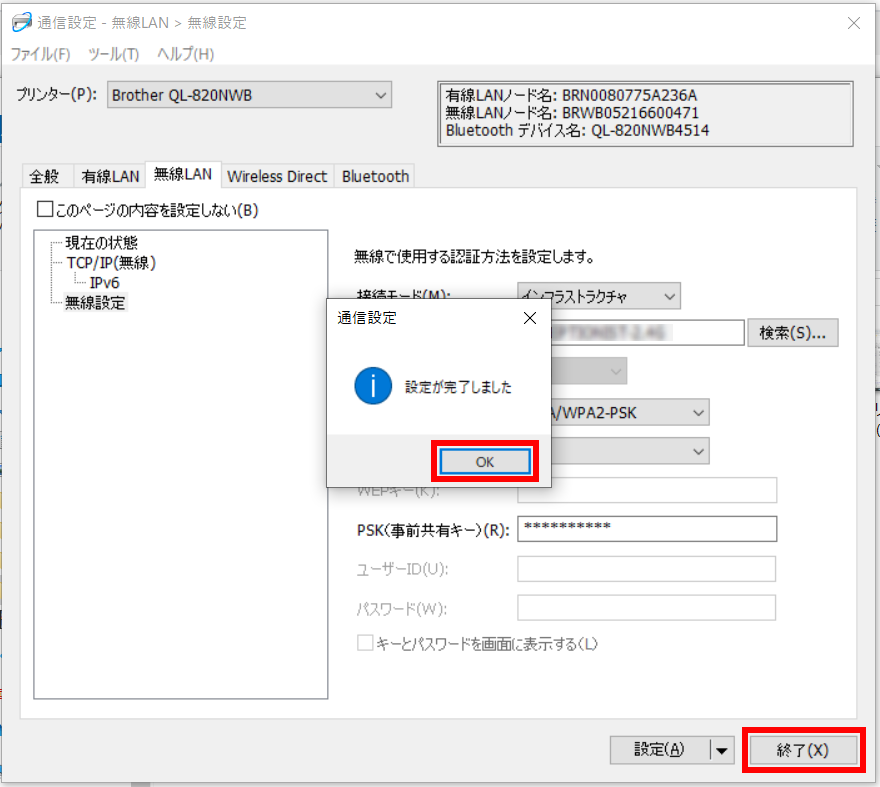Click the PSK(事前共有キー) input field
This screenshot has height=787, width=880.
(647, 529)
